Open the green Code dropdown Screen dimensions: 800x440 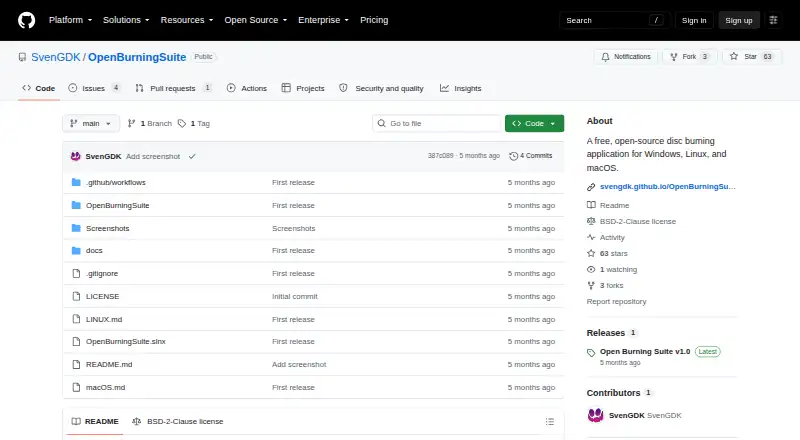point(534,124)
